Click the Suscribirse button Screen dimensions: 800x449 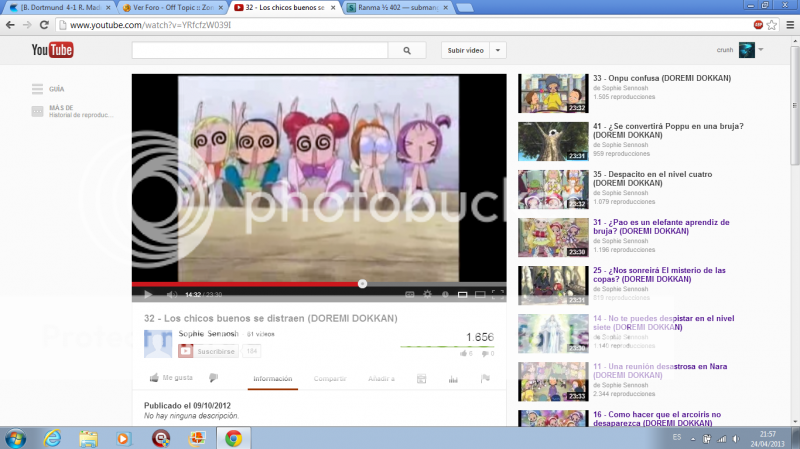click(208, 351)
